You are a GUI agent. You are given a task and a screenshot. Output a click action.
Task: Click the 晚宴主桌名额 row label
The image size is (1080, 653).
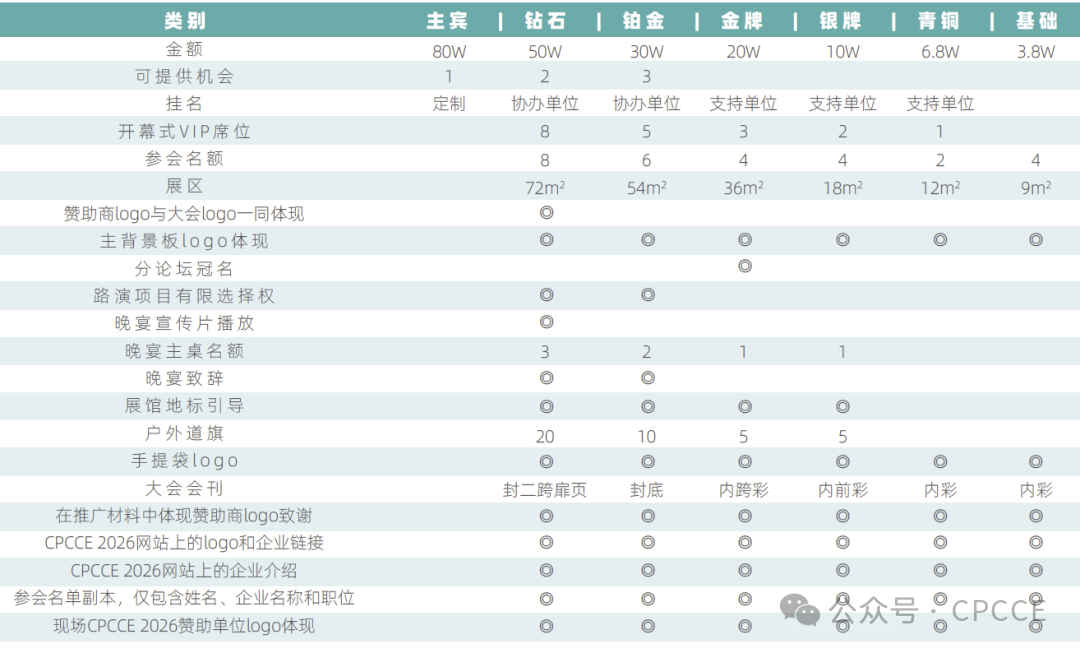coord(184,351)
